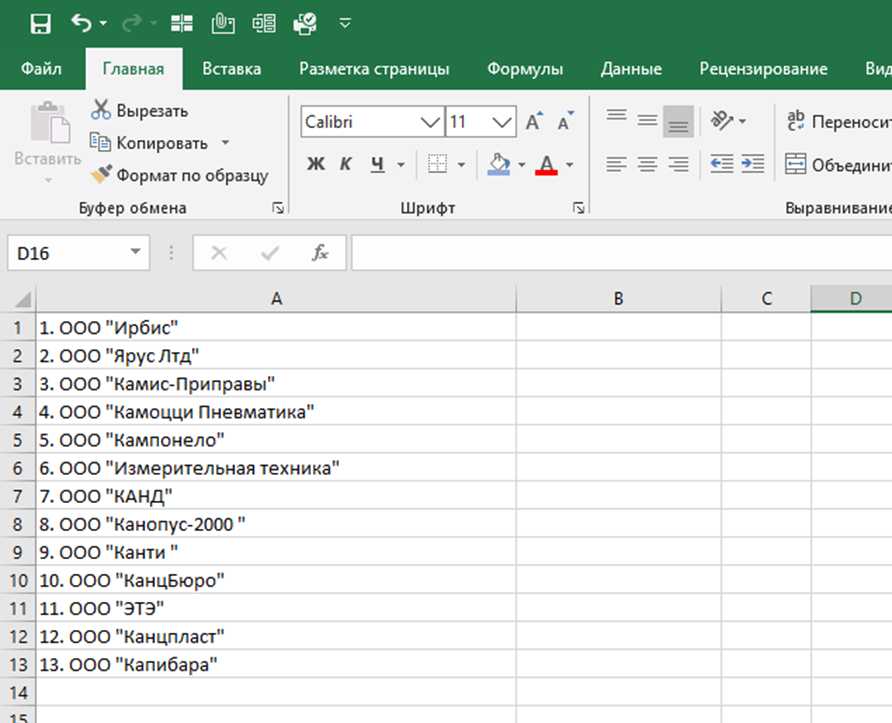Screen dimensions: 892x723
Task: Select cell with ООО "КанцБюро"
Action: [276, 580]
